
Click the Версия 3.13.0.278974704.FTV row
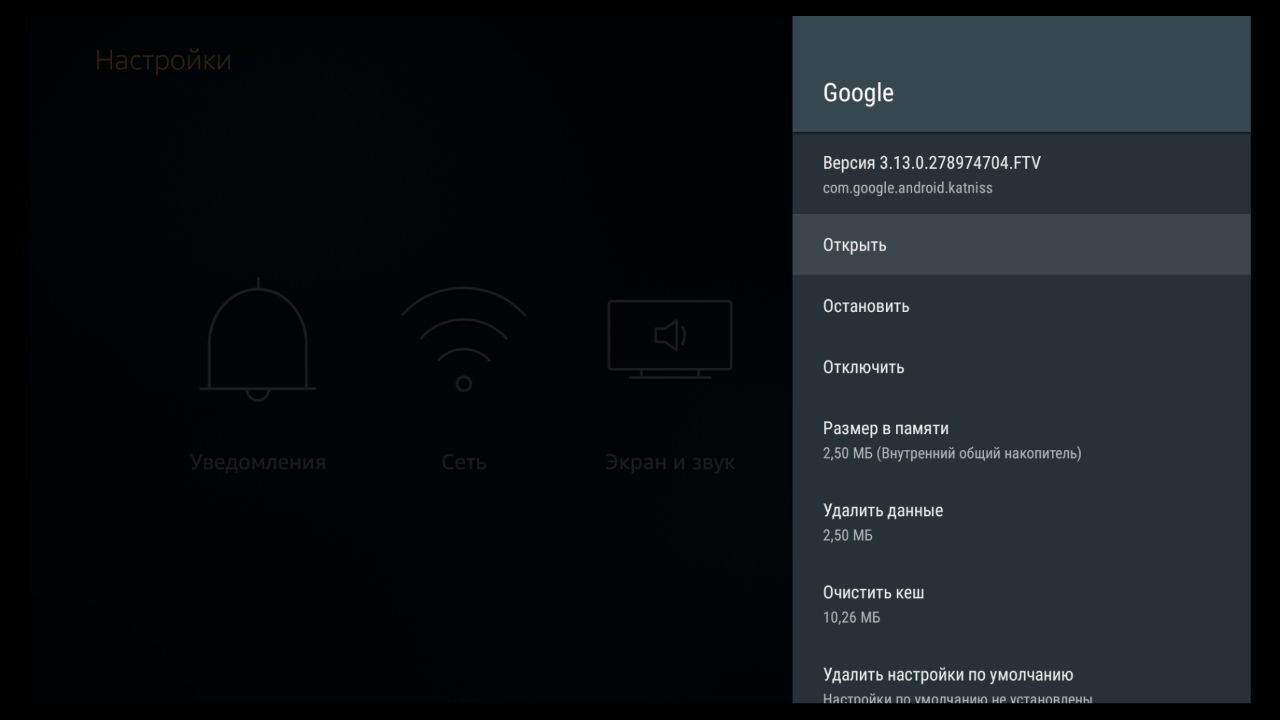coord(1021,174)
